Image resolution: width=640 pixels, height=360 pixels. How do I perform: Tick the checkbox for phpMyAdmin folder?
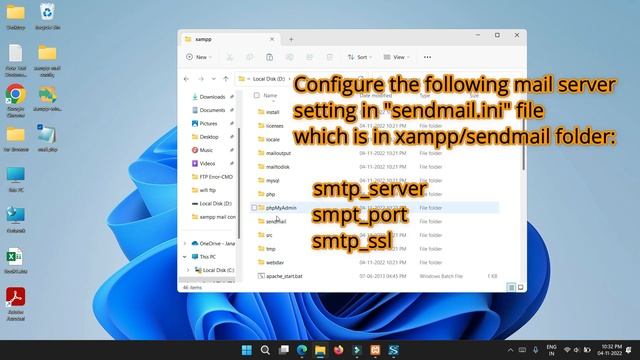(x=254, y=208)
